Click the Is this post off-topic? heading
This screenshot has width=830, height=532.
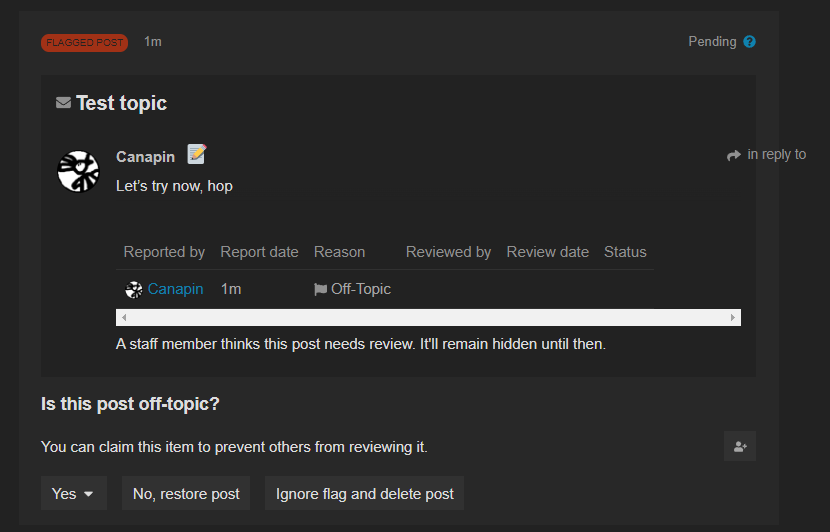tap(130, 404)
